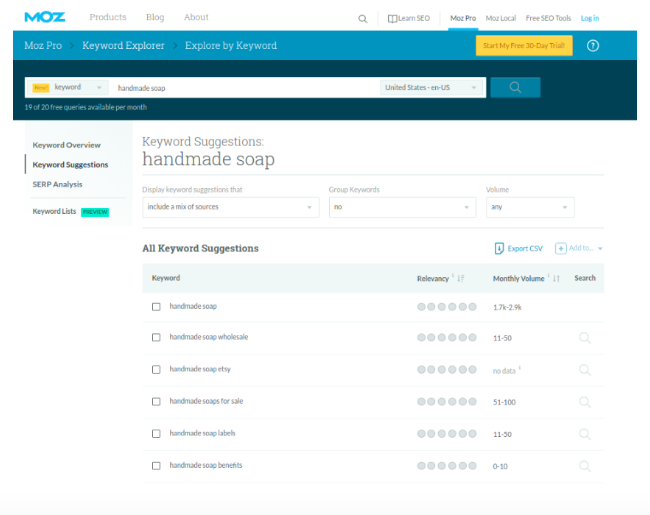Open the United States - en-US locale dropdown
This screenshot has height=515, width=650.
432,87
